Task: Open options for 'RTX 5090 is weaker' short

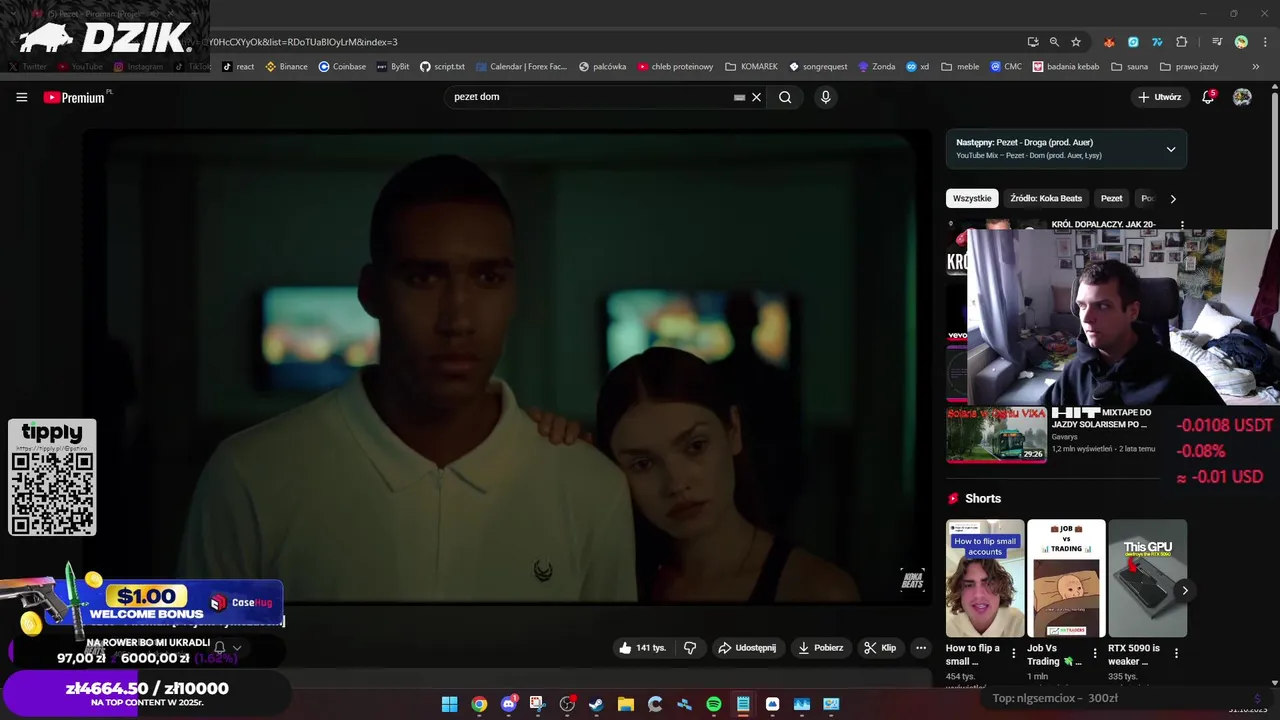Action: pyautogui.click(x=1176, y=653)
